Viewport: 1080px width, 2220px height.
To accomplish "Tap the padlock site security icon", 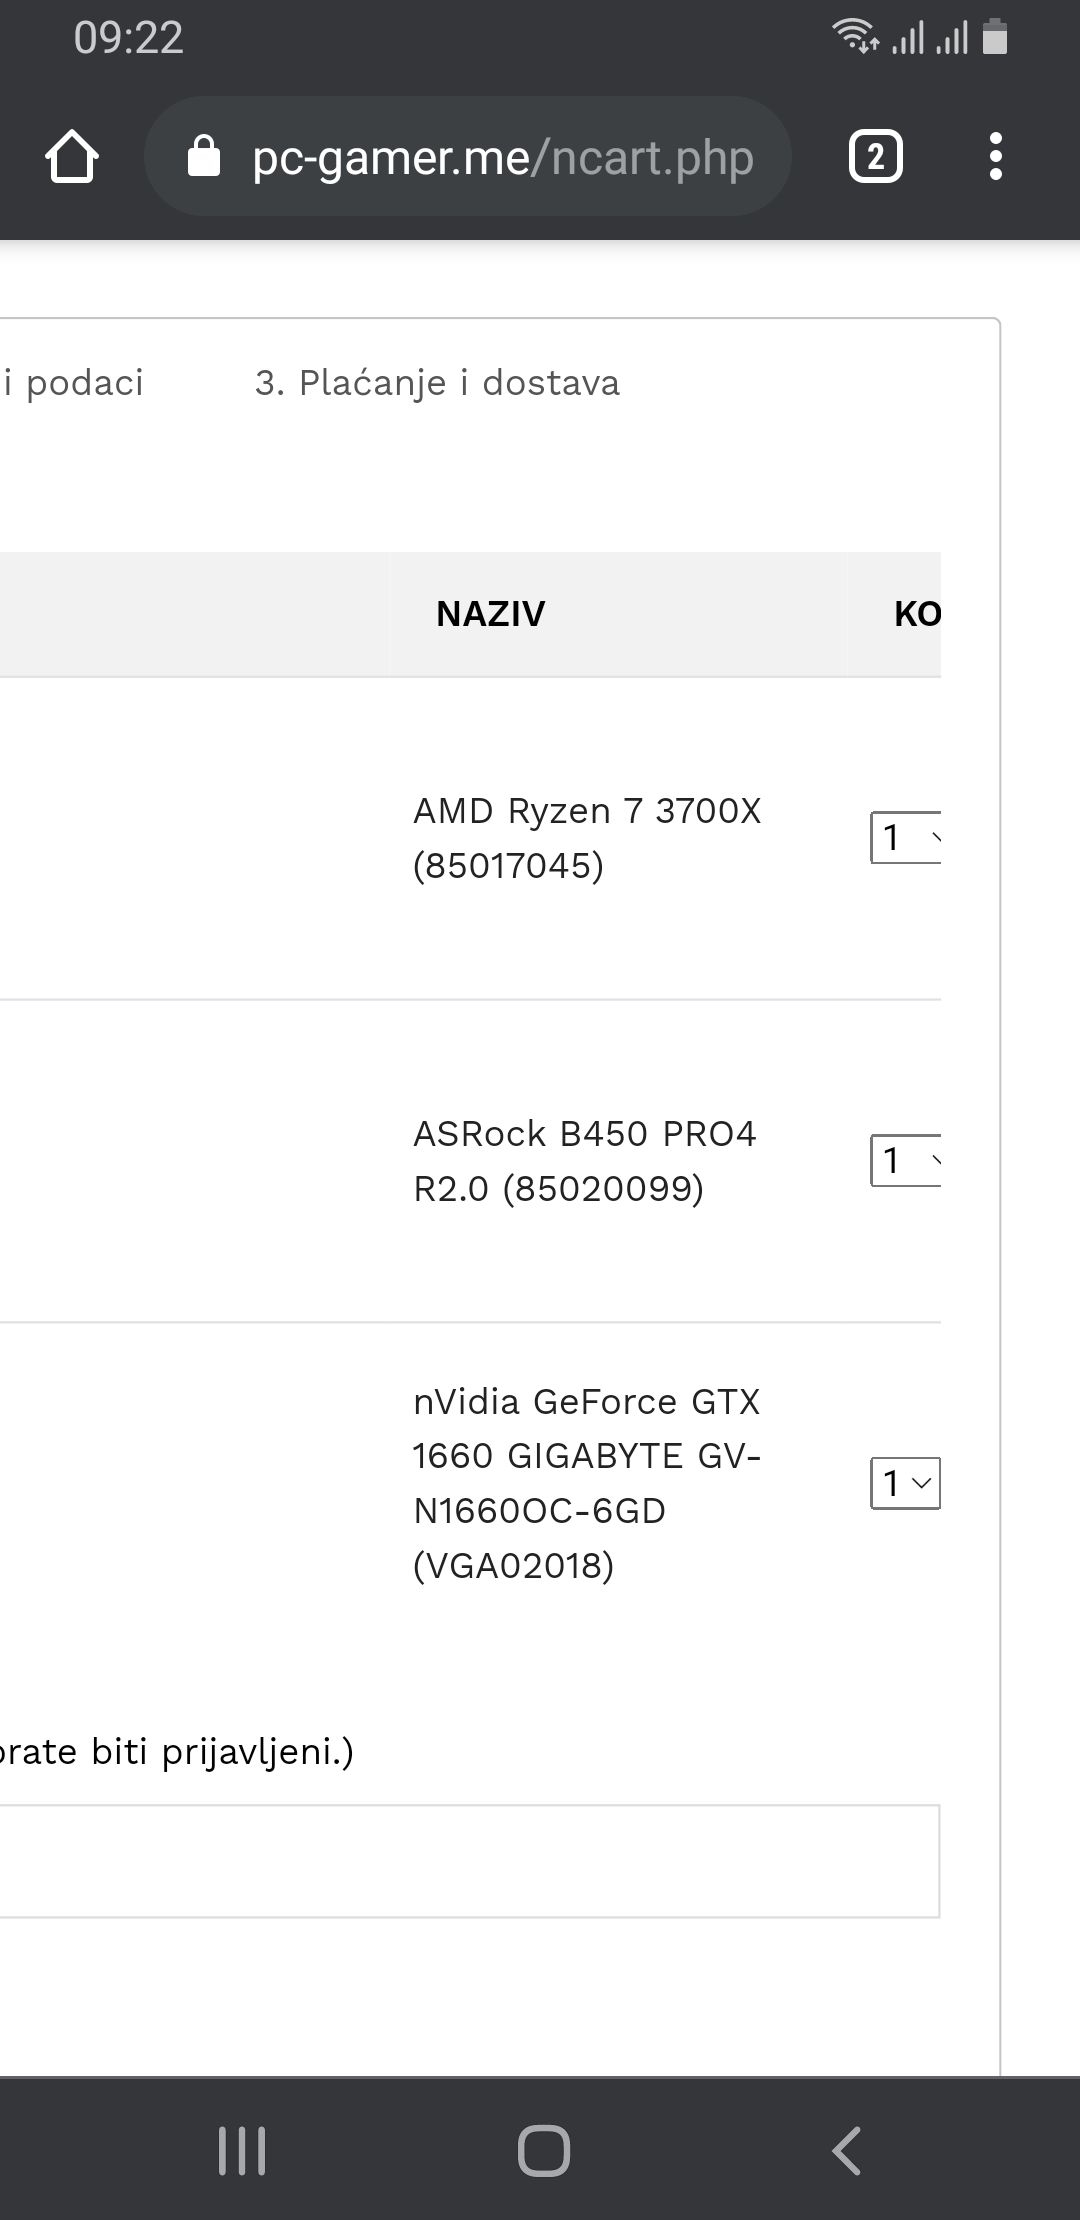I will tap(204, 156).
